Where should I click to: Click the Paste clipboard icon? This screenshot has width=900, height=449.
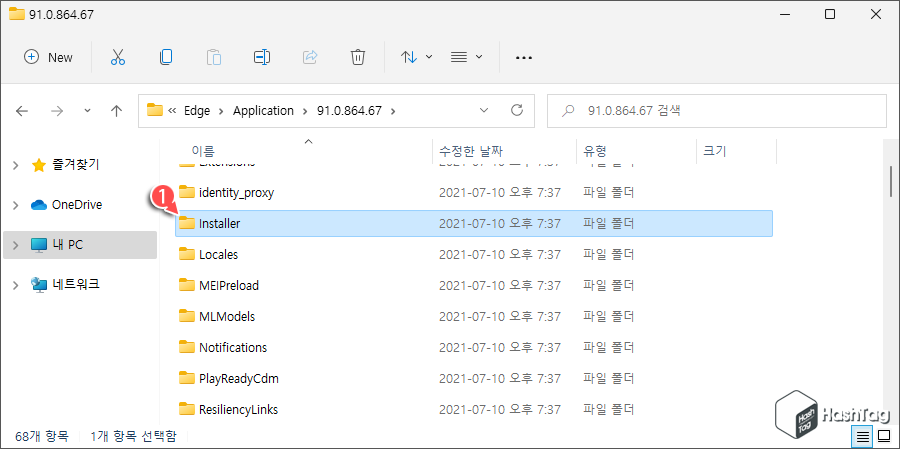point(214,57)
